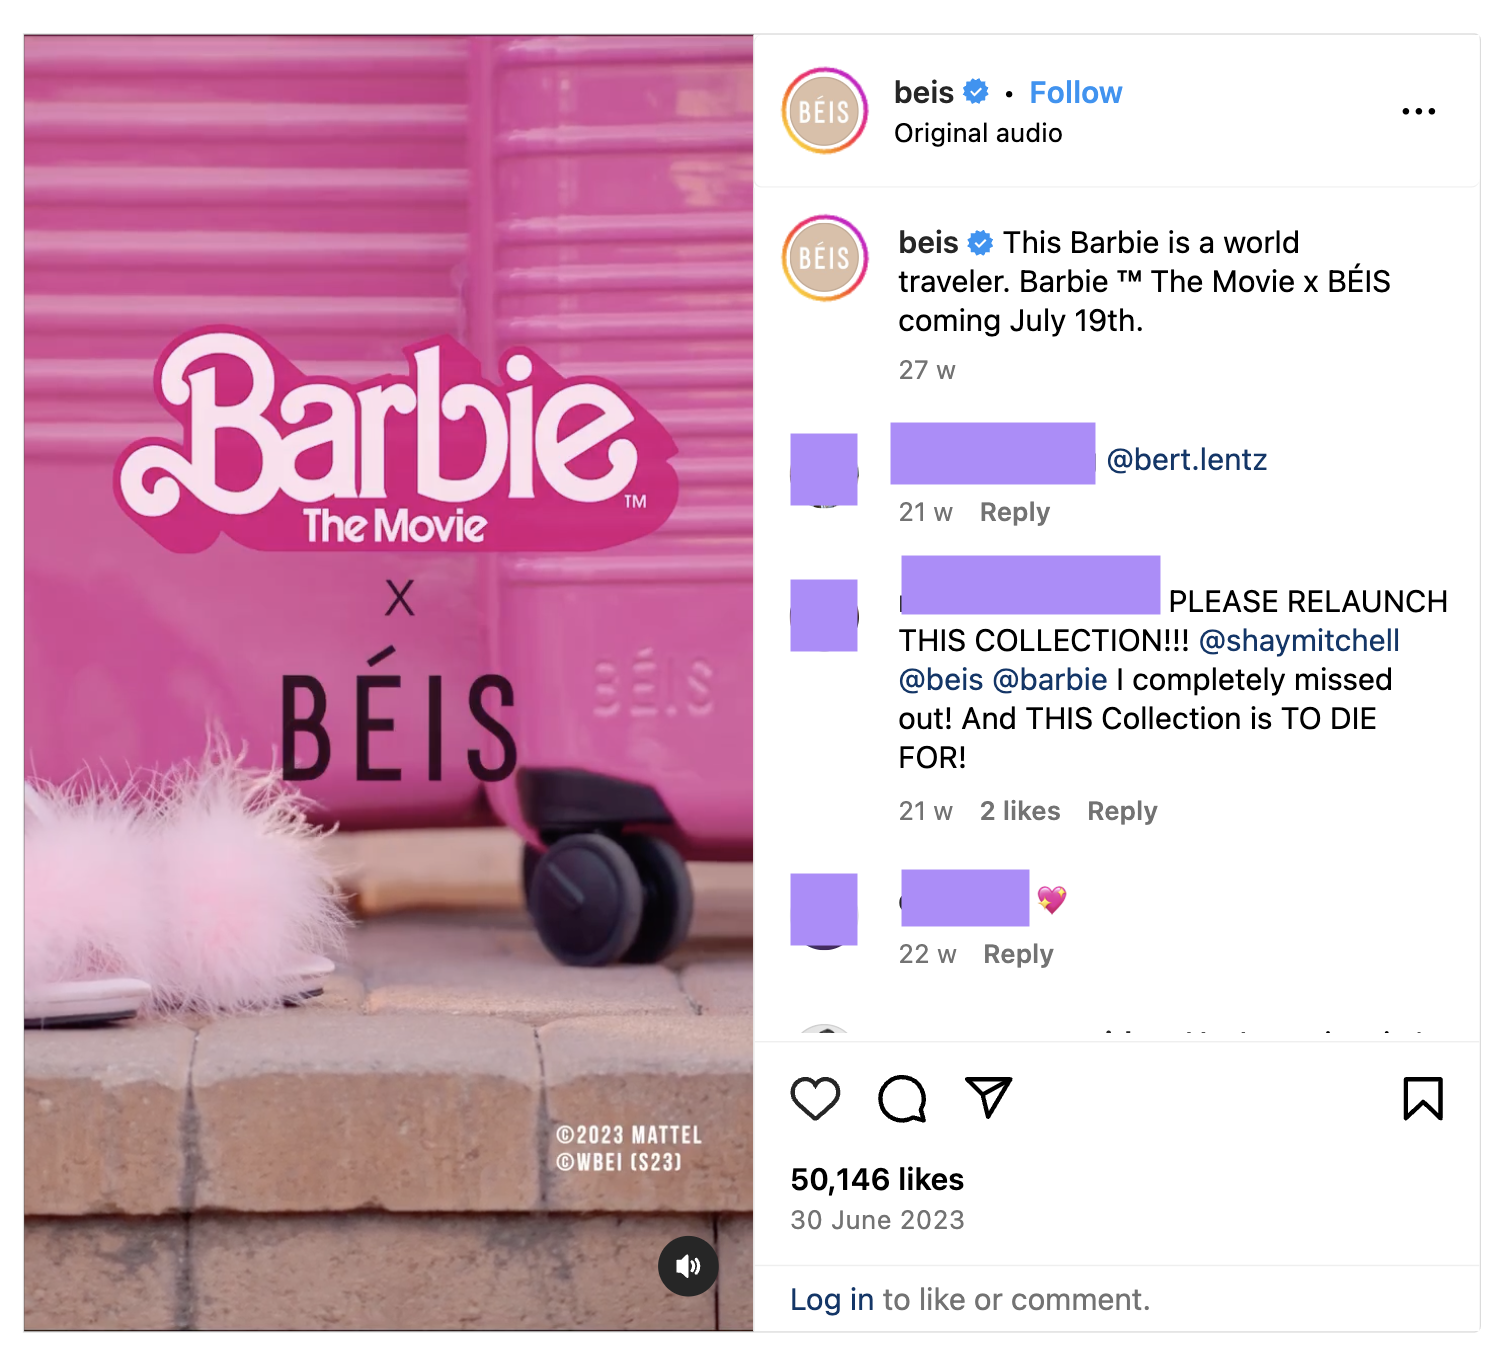This screenshot has height=1364, width=1498.
Task: View the 50,146 likes list
Action: pos(877,1179)
